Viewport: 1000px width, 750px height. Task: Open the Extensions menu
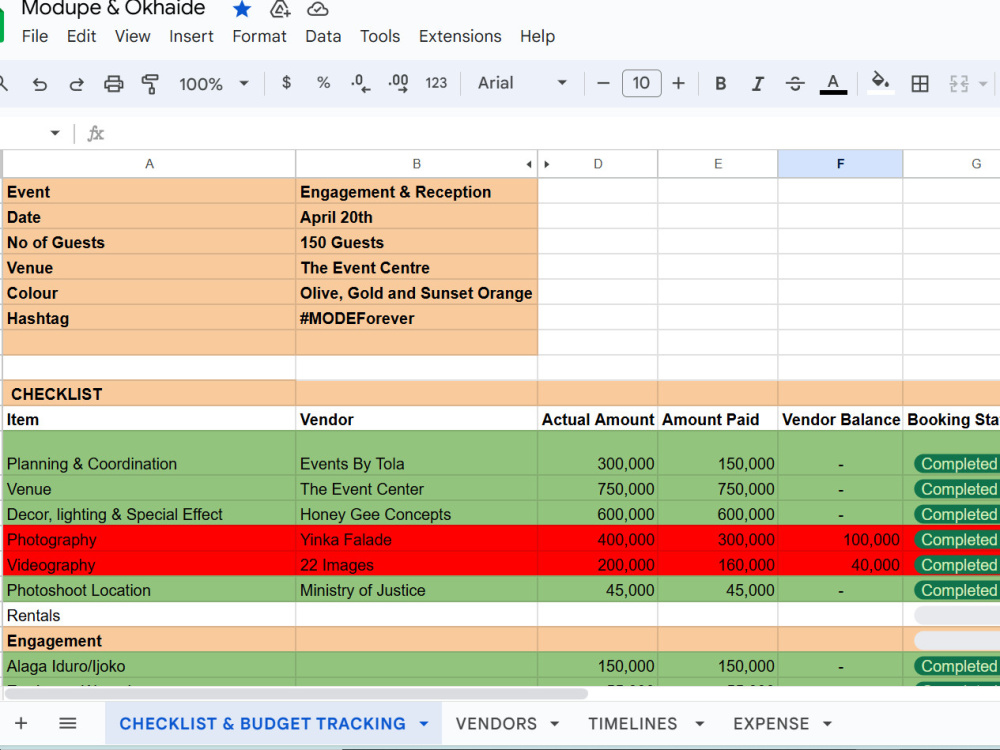pos(460,36)
